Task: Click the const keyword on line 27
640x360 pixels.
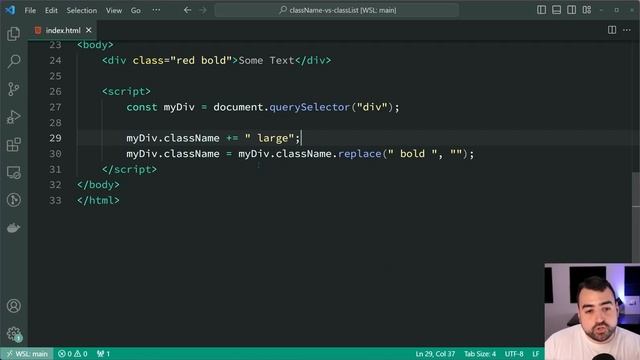Action: (x=142, y=107)
